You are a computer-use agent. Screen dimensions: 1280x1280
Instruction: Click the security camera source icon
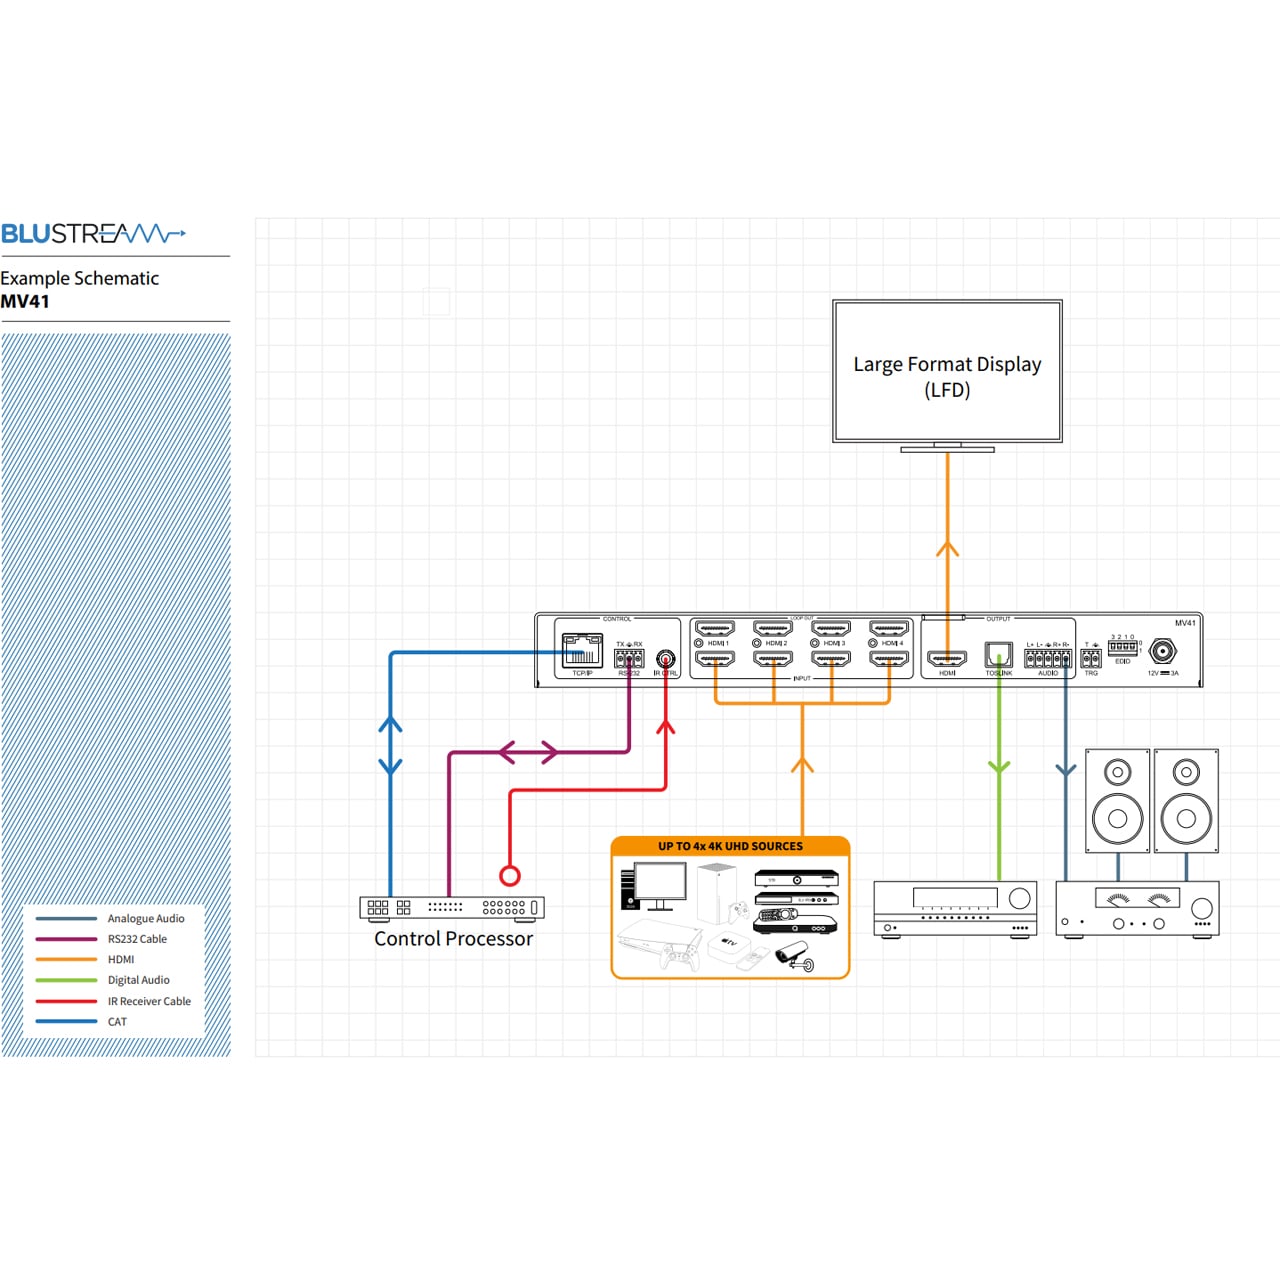(x=796, y=956)
